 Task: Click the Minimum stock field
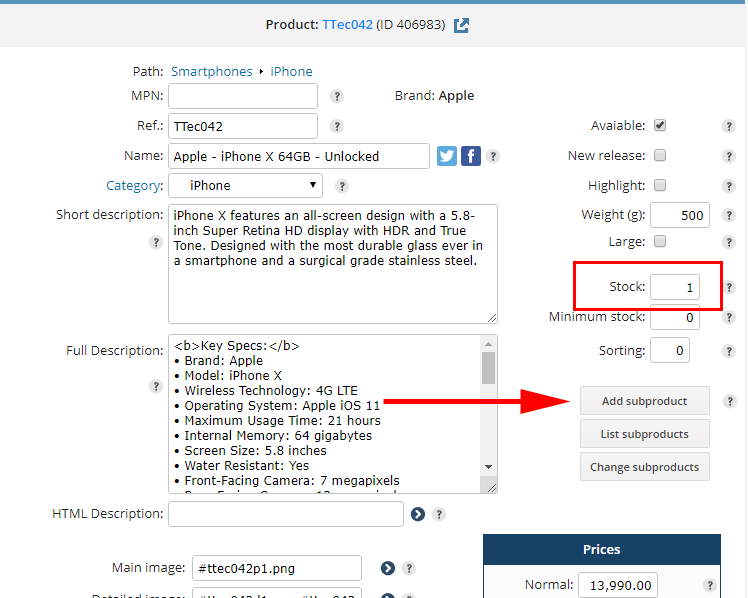coord(675,317)
